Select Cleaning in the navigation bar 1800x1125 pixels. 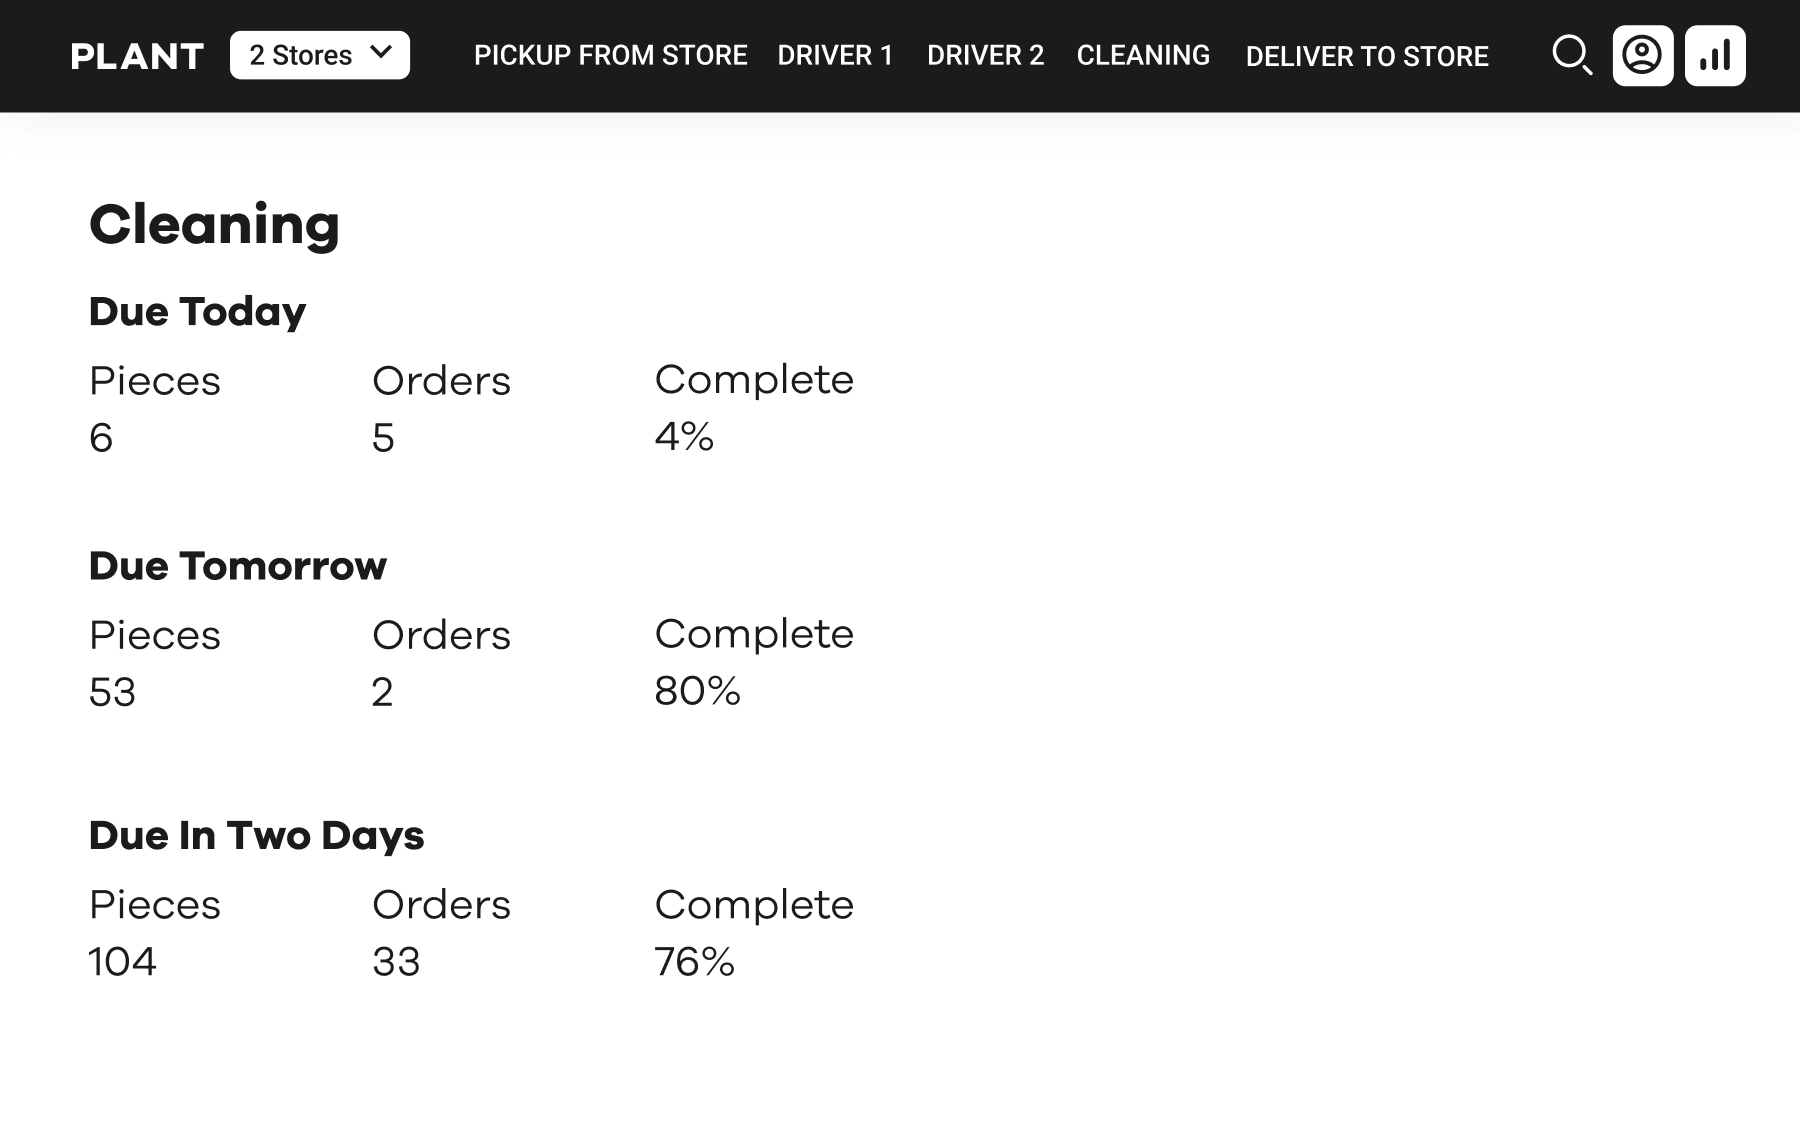click(1143, 55)
